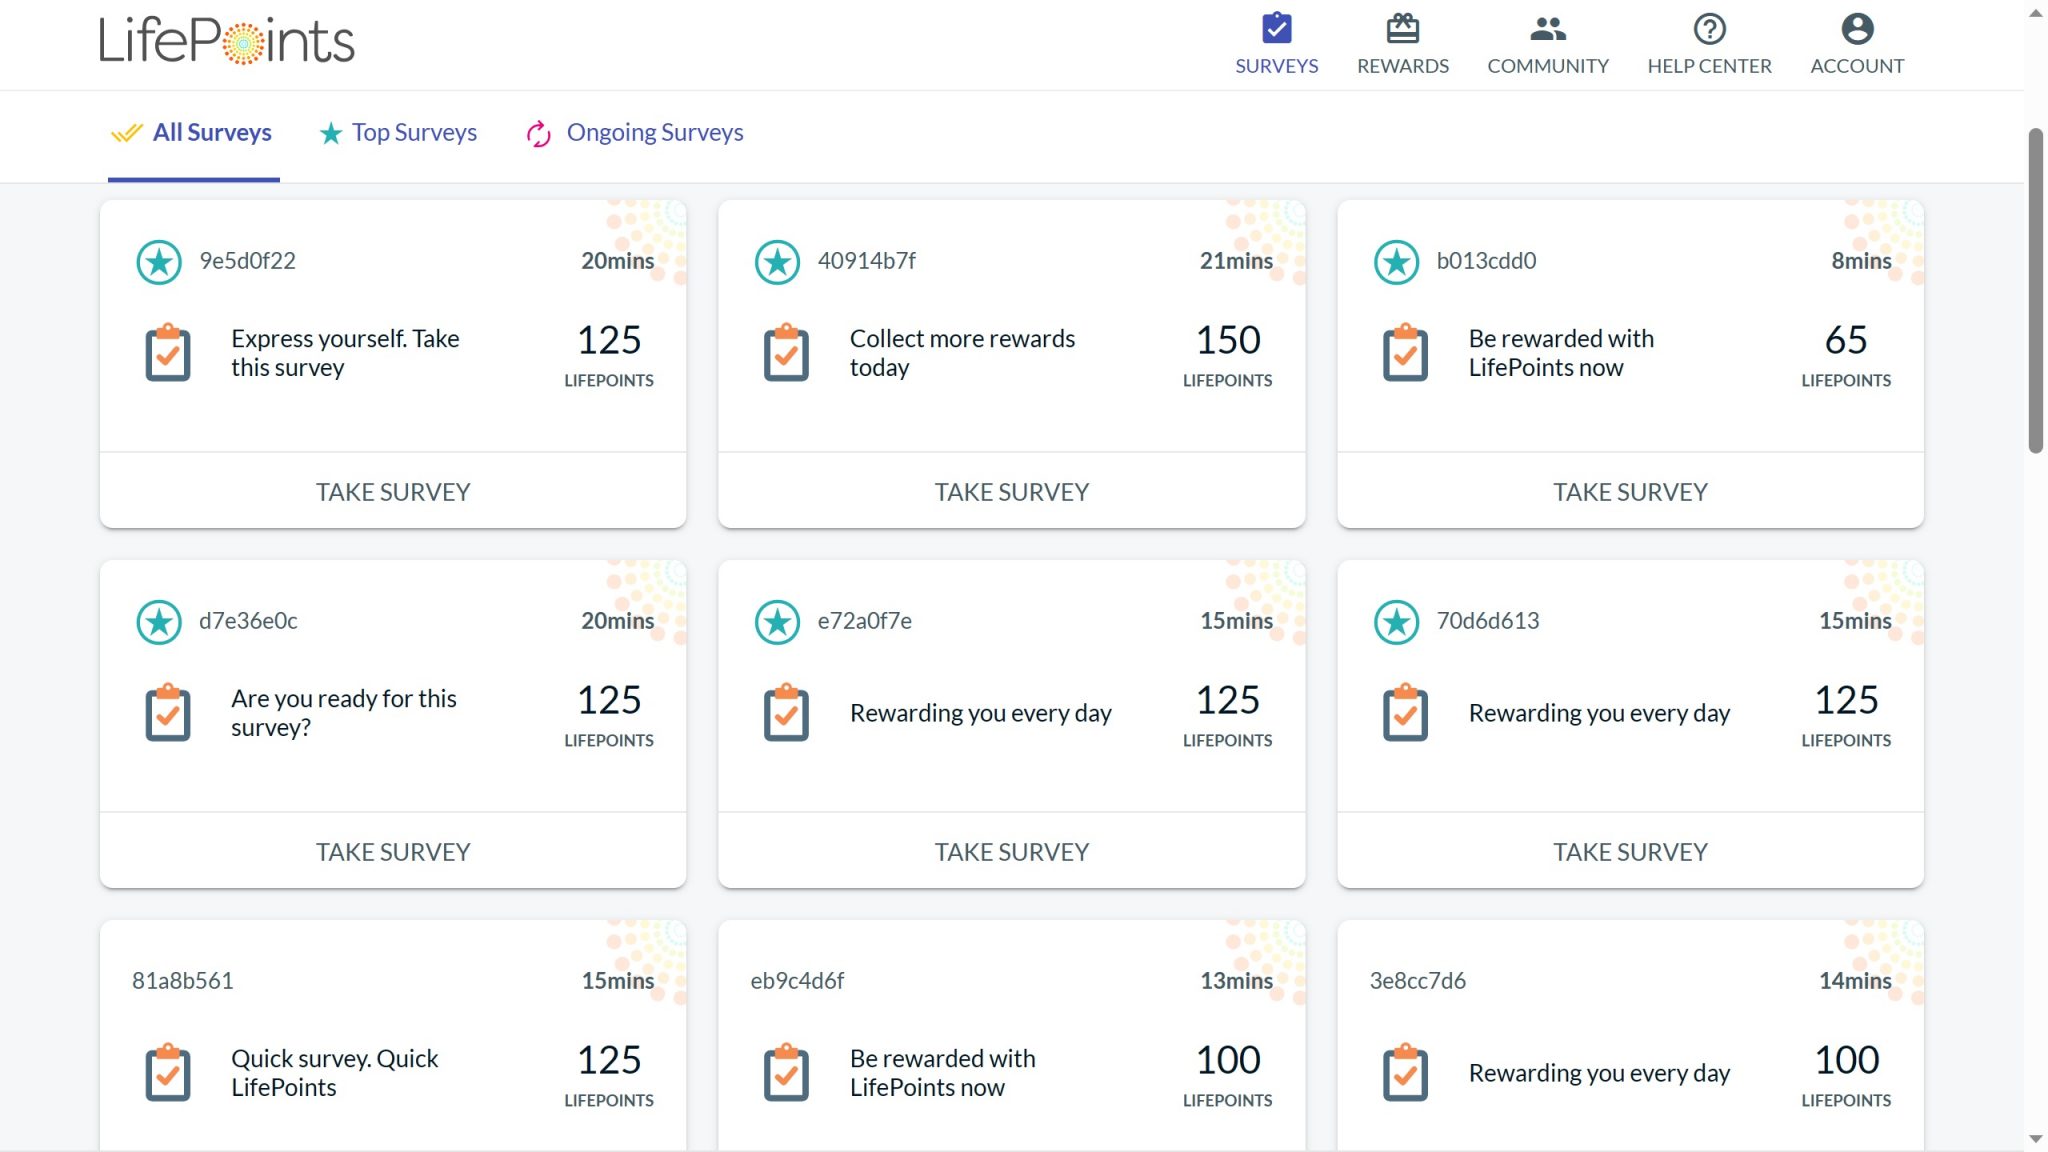Switch to the Ongoing Surveys tab

(x=635, y=133)
